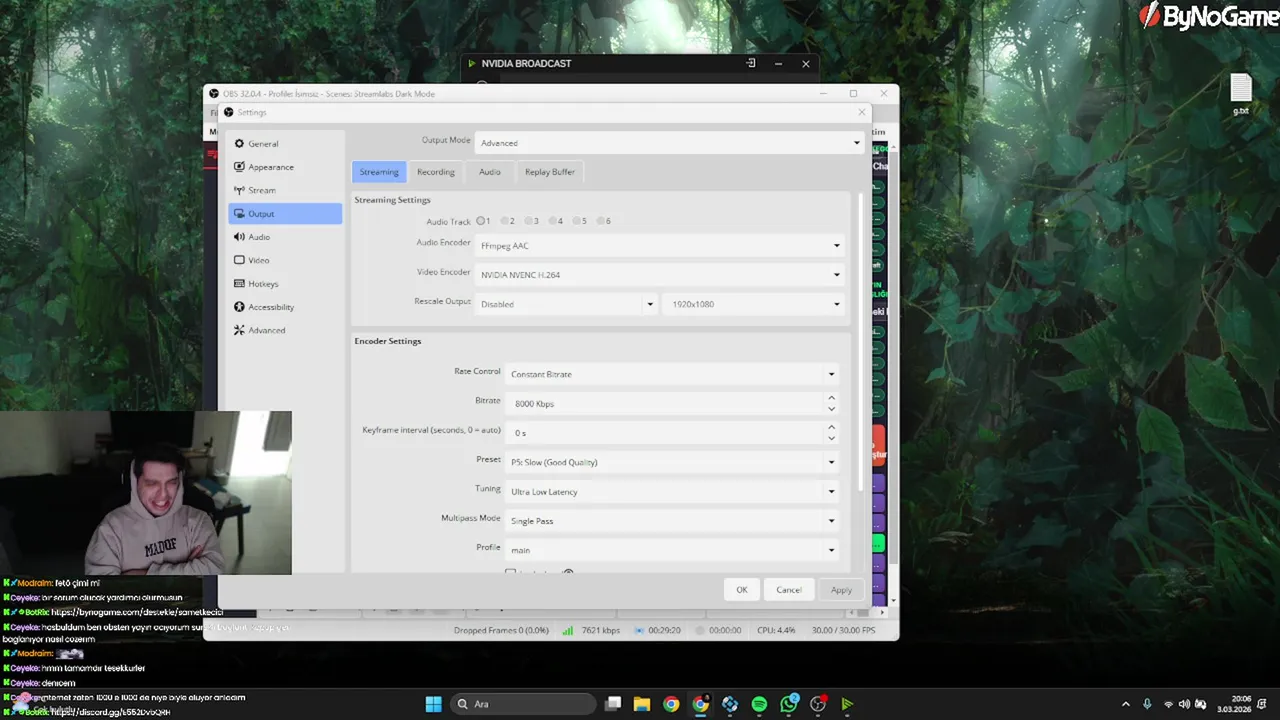Image resolution: width=1280 pixels, height=720 pixels.
Task: Open Hotkeys settings in the sidebar
Action: (x=285, y=284)
